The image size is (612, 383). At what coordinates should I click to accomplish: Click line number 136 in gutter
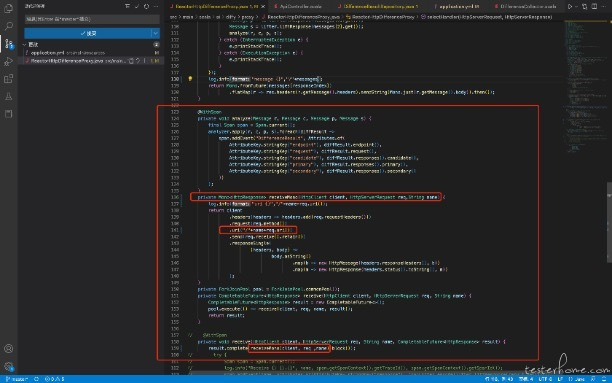(x=175, y=197)
